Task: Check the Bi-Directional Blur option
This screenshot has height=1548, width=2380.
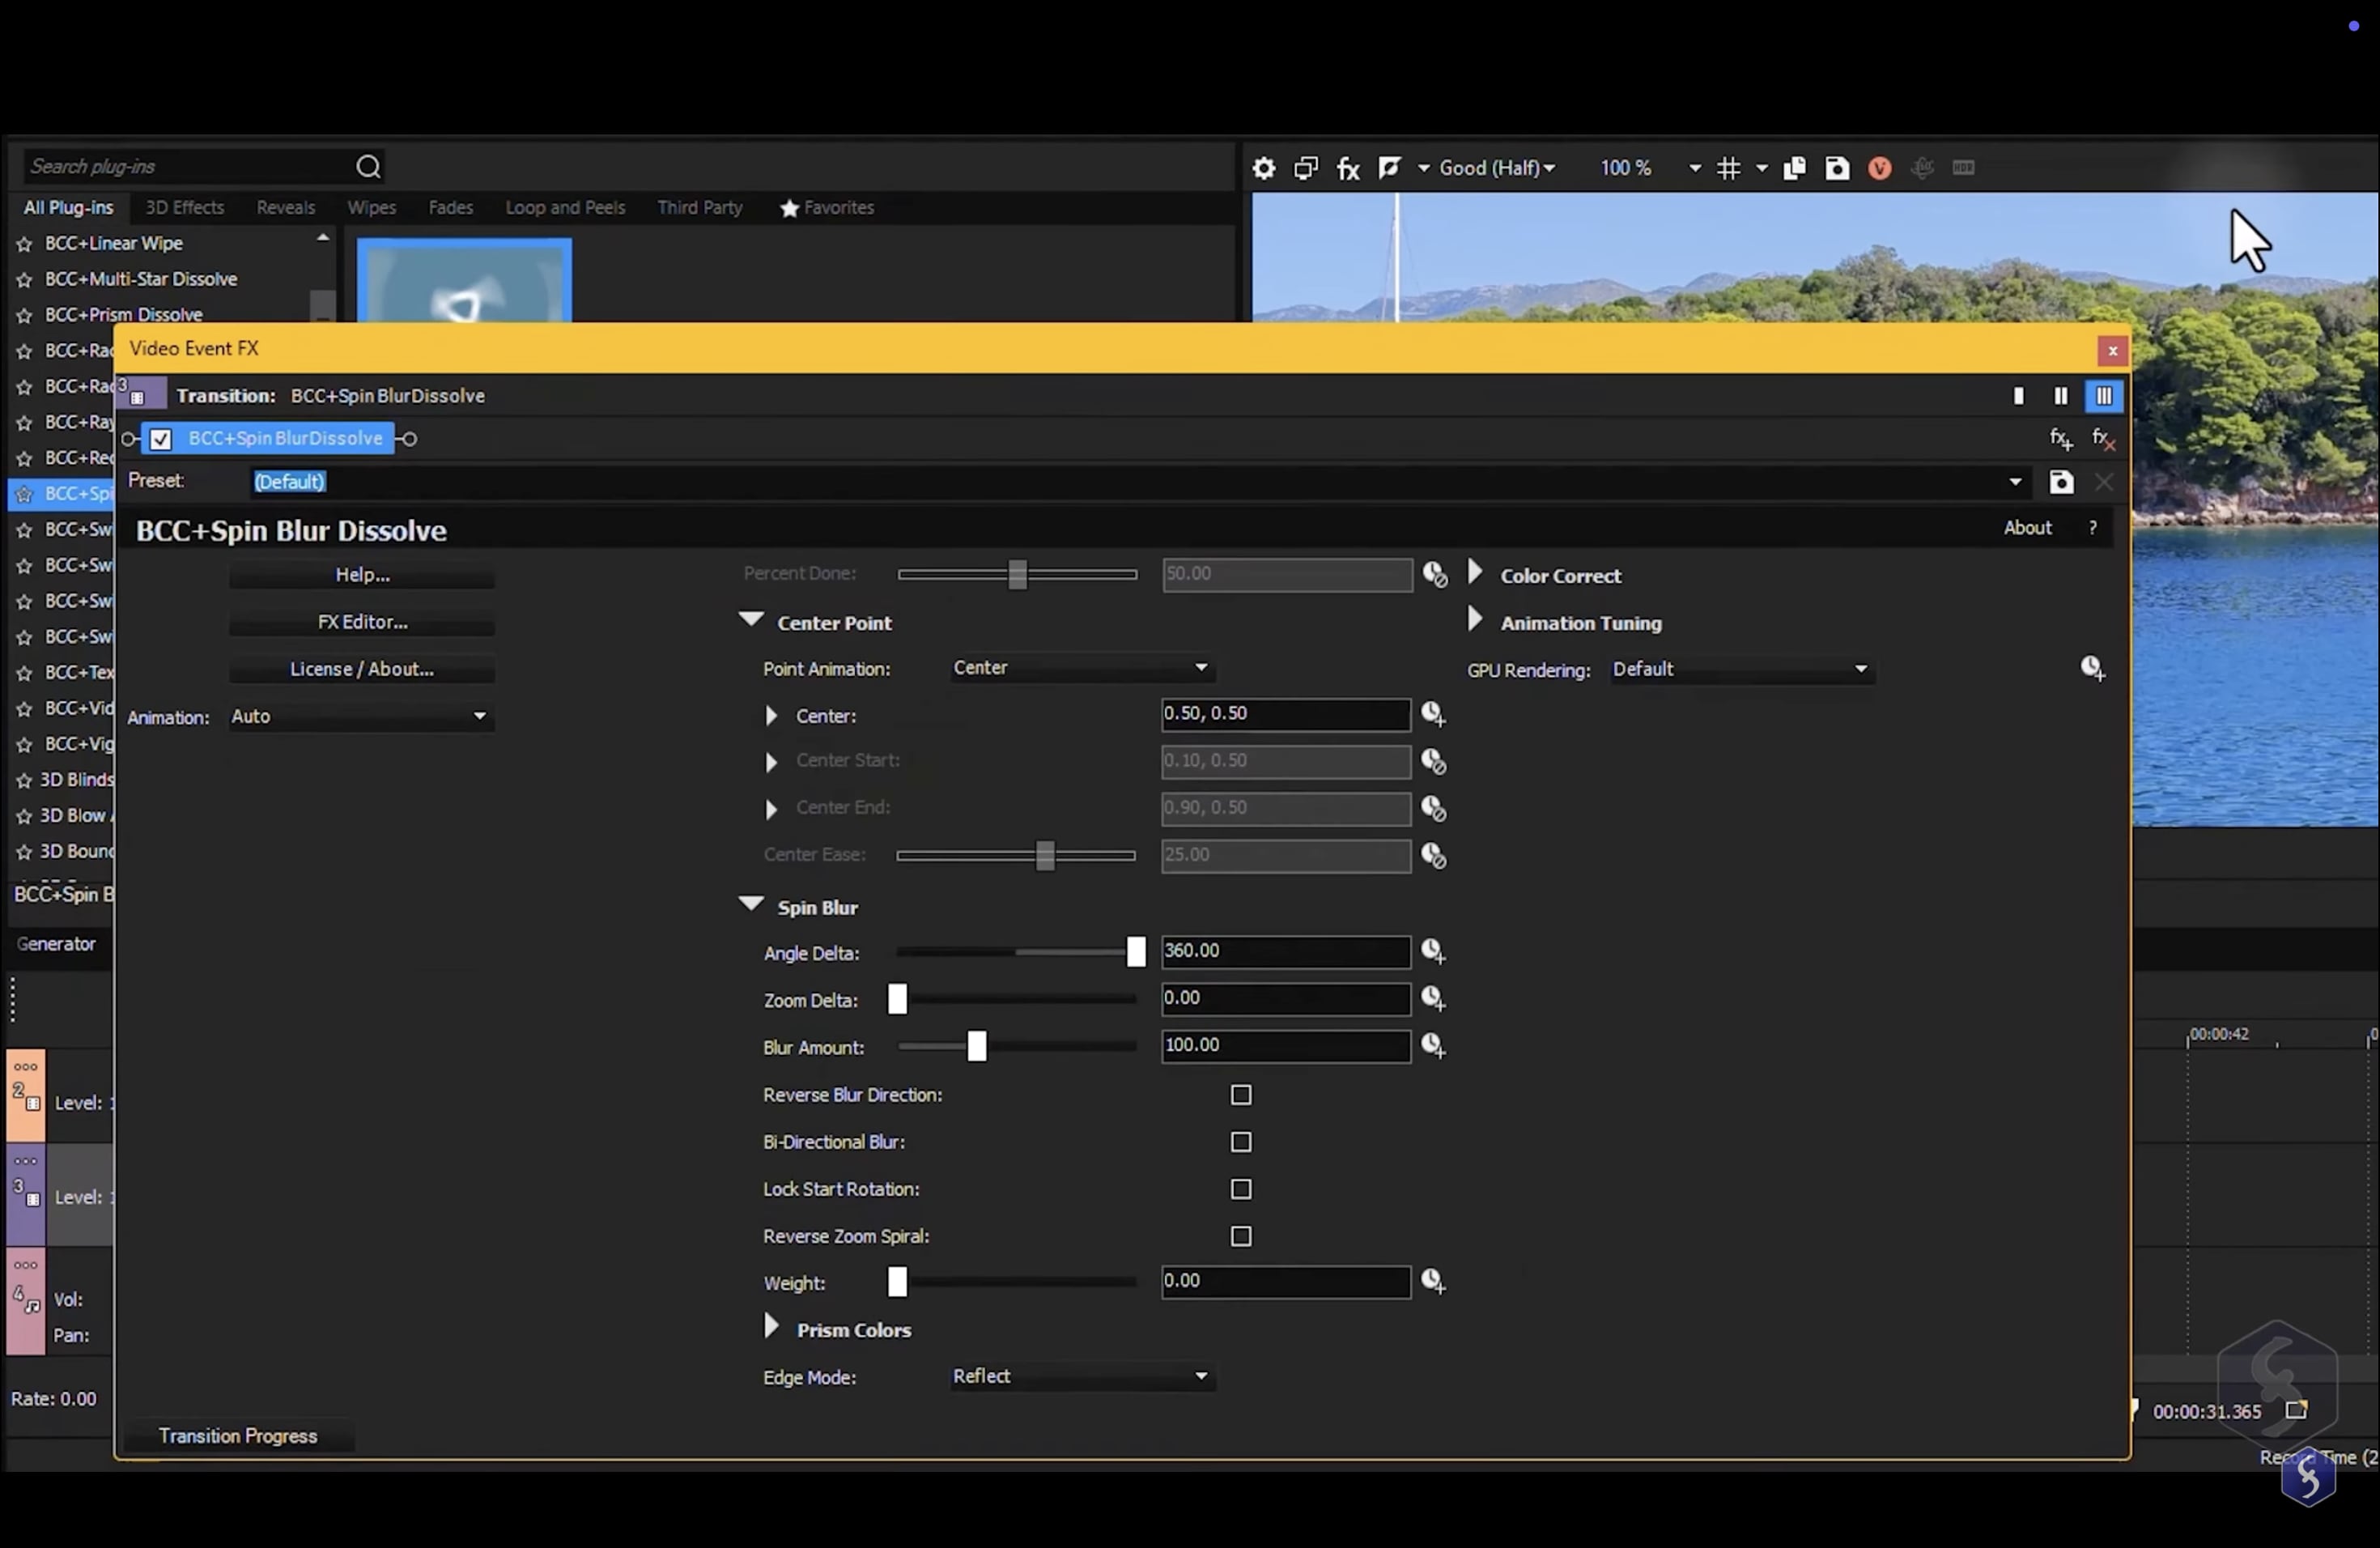Action: [1241, 1142]
